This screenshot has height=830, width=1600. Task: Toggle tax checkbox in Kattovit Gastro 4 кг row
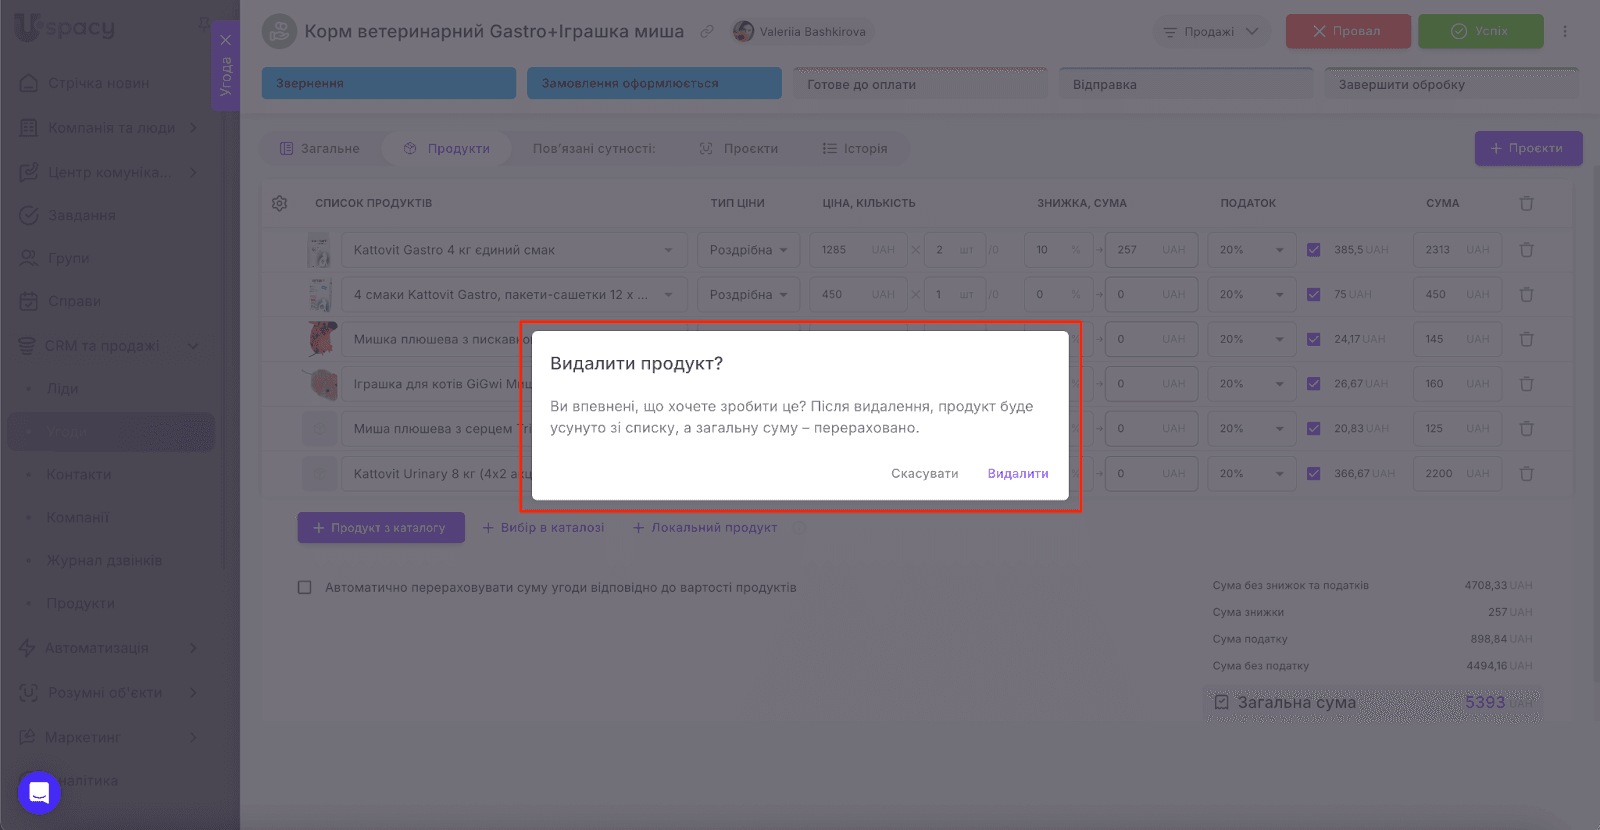point(1314,250)
